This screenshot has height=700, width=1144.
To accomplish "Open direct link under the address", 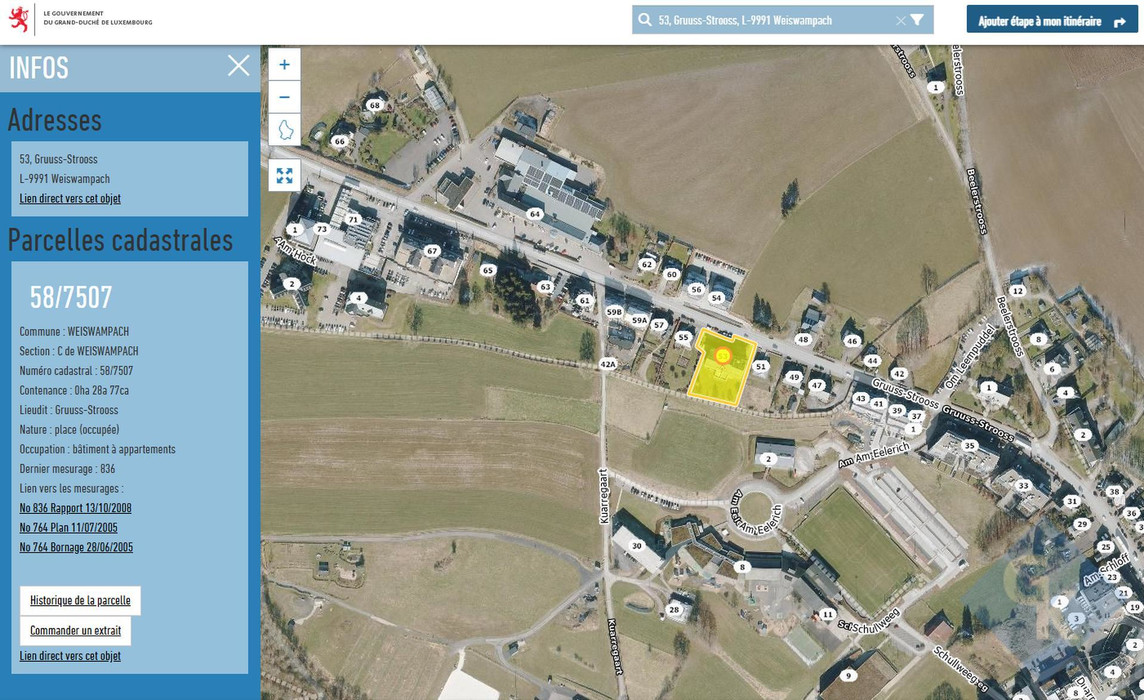I will tap(70, 198).
